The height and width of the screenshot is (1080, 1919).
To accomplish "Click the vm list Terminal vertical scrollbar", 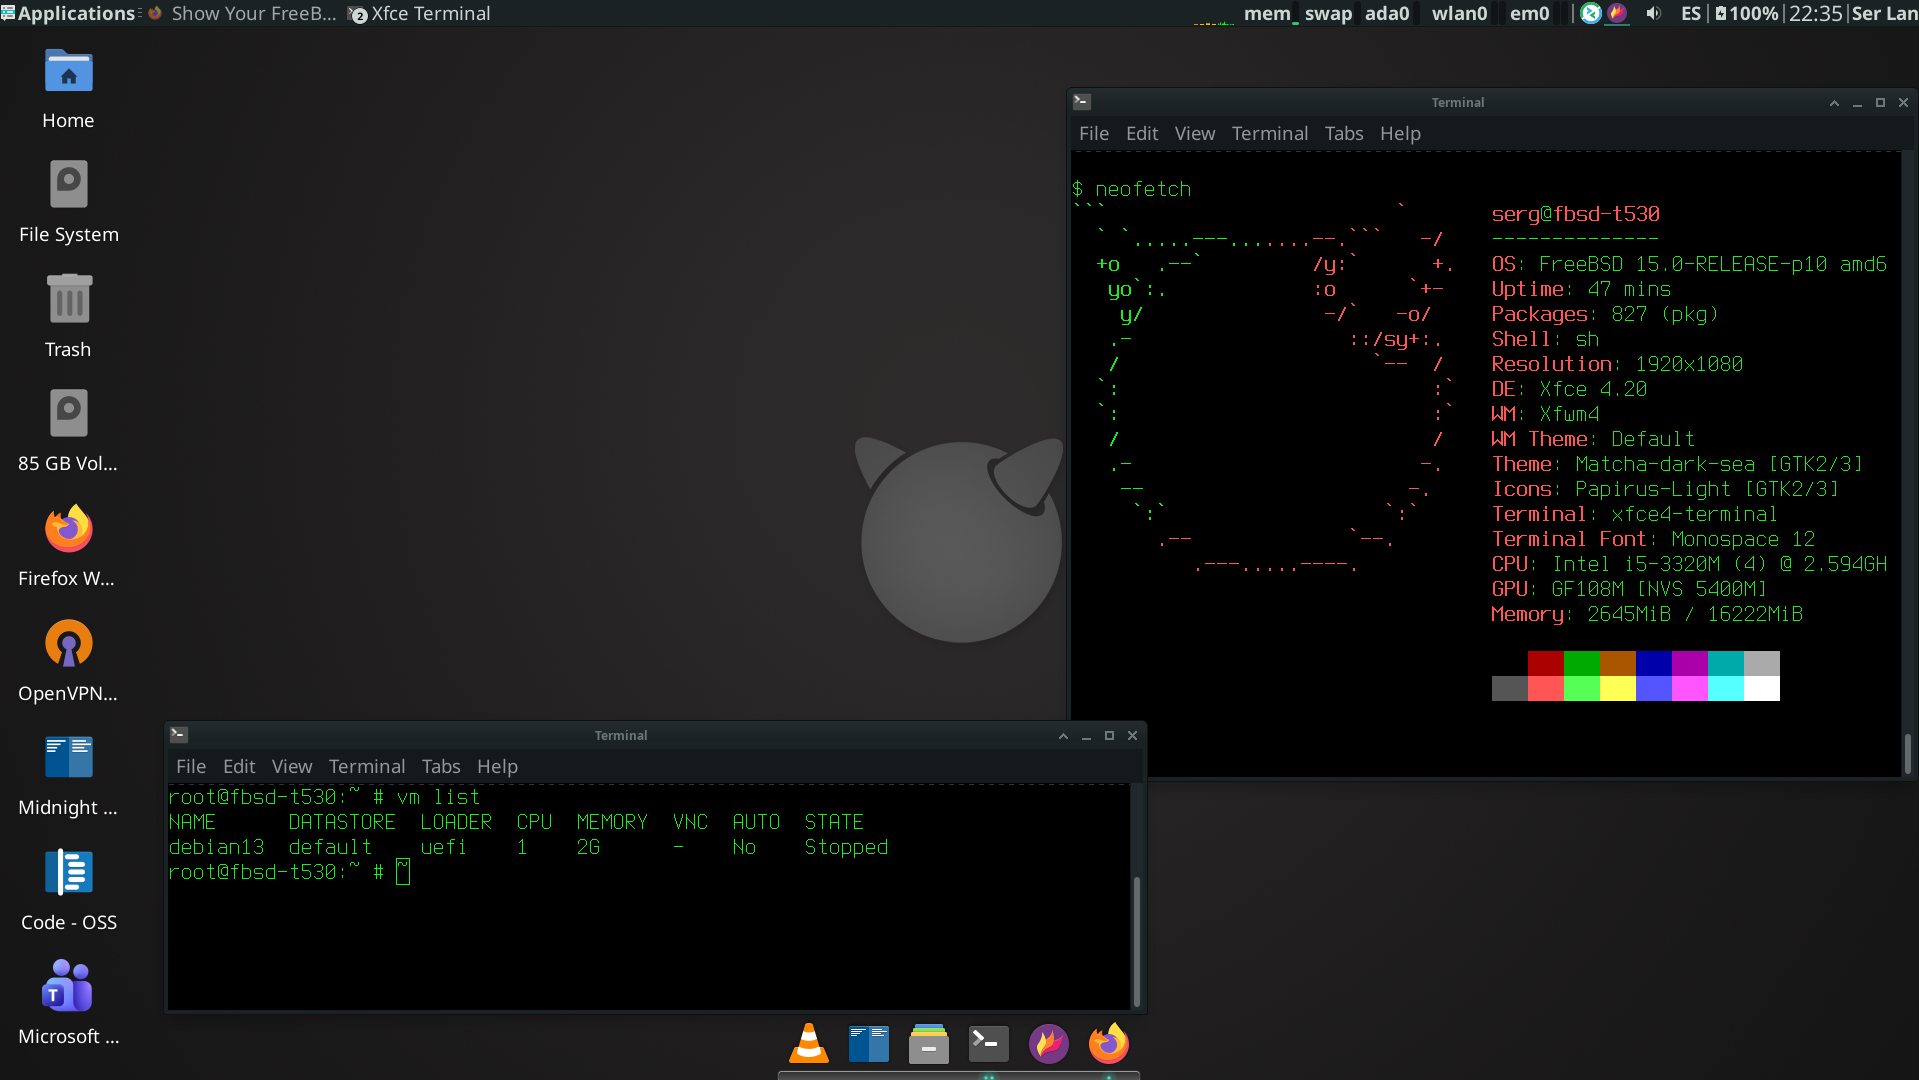I will pyautogui.click(x=1136, y=940).
